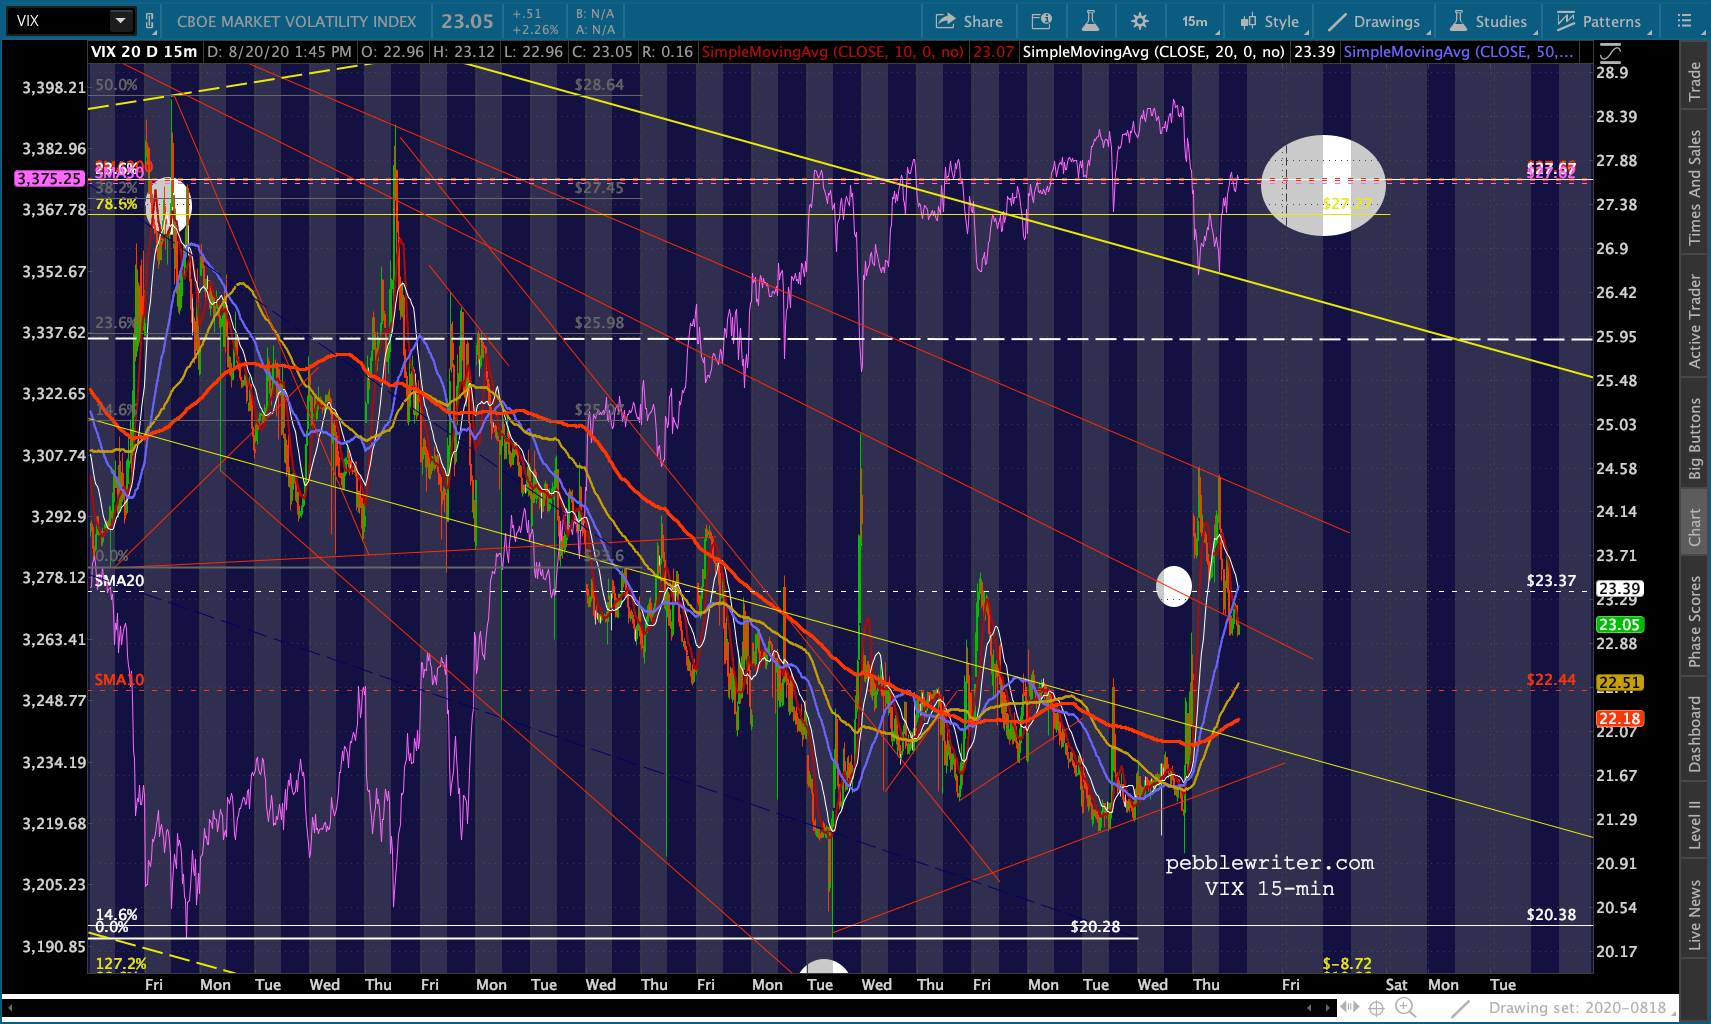The height and width of the screenshot is (1024, 1711).
Task: Click the Studies button
Action: (1488, 21)
